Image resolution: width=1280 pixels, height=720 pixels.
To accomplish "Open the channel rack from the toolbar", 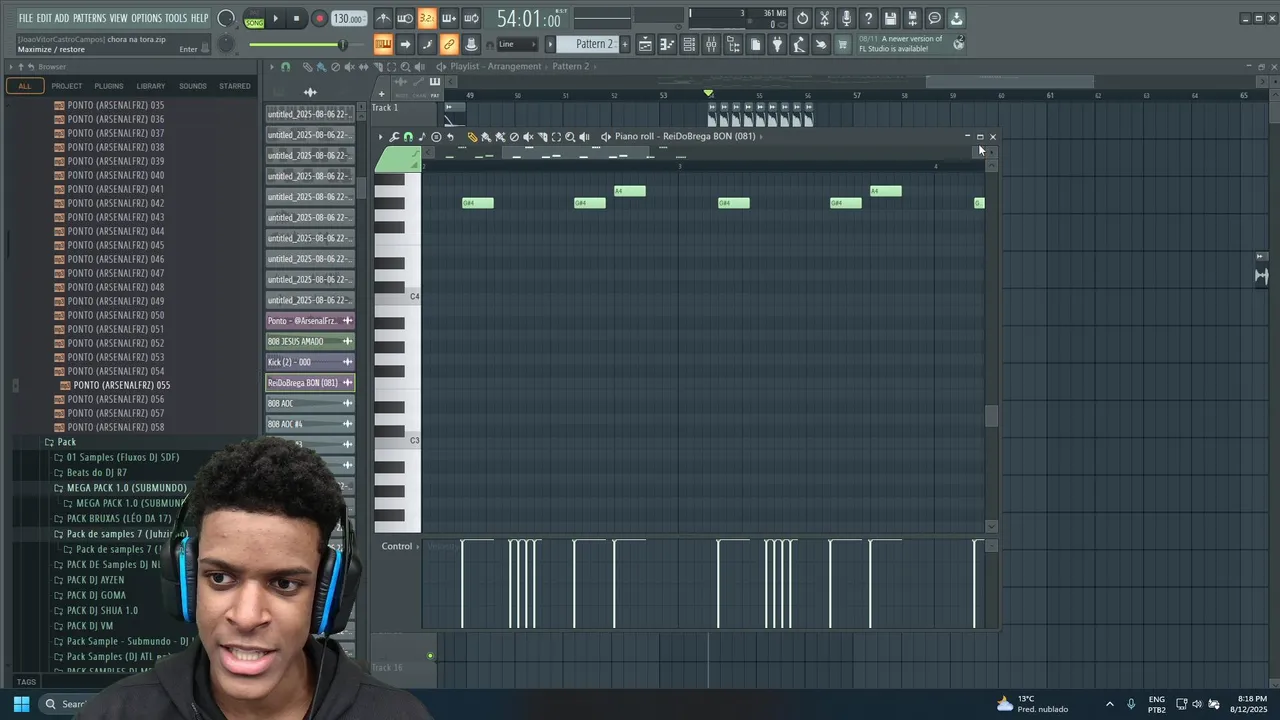I will click(689, 44).
